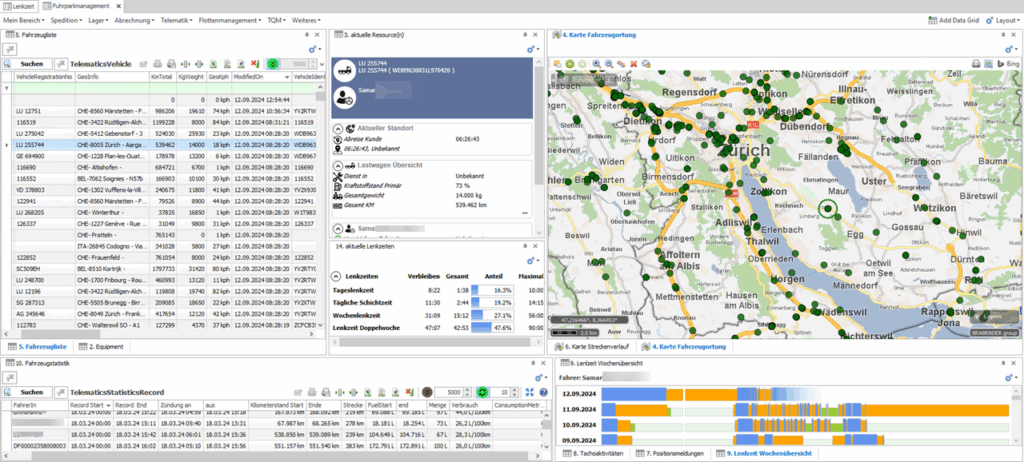Toggle green auto-refresh button in Fahrzeugstatistik
Screen dimensions: 1024x462
(481, 391)
